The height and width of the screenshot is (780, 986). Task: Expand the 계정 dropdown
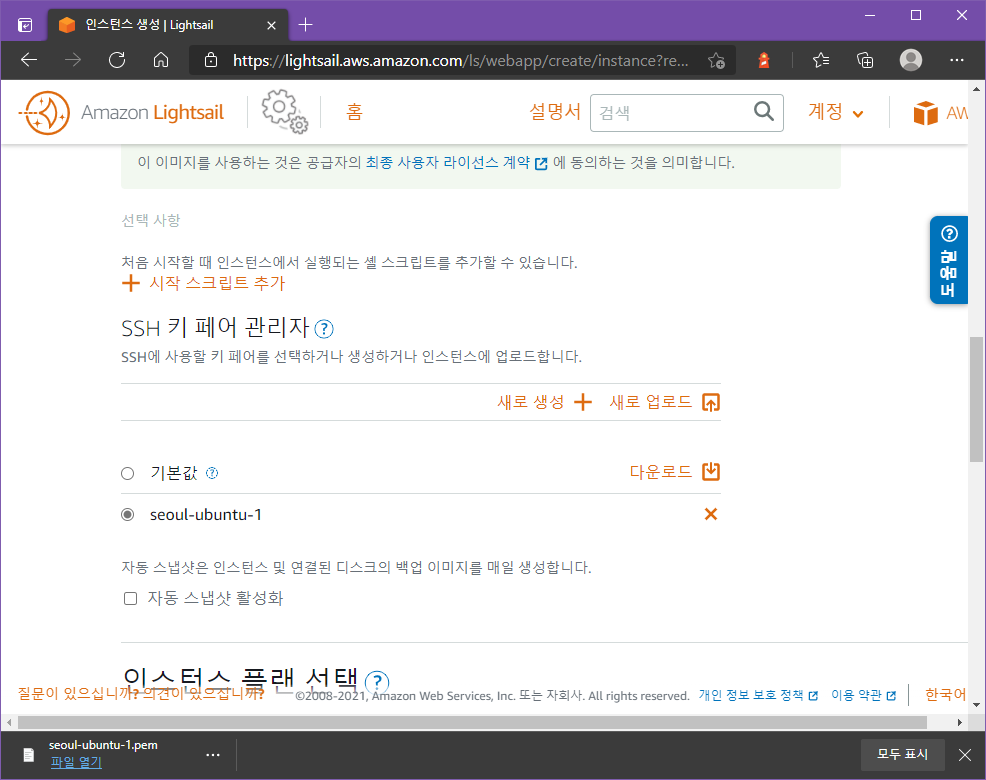click(x=836, y=112)
